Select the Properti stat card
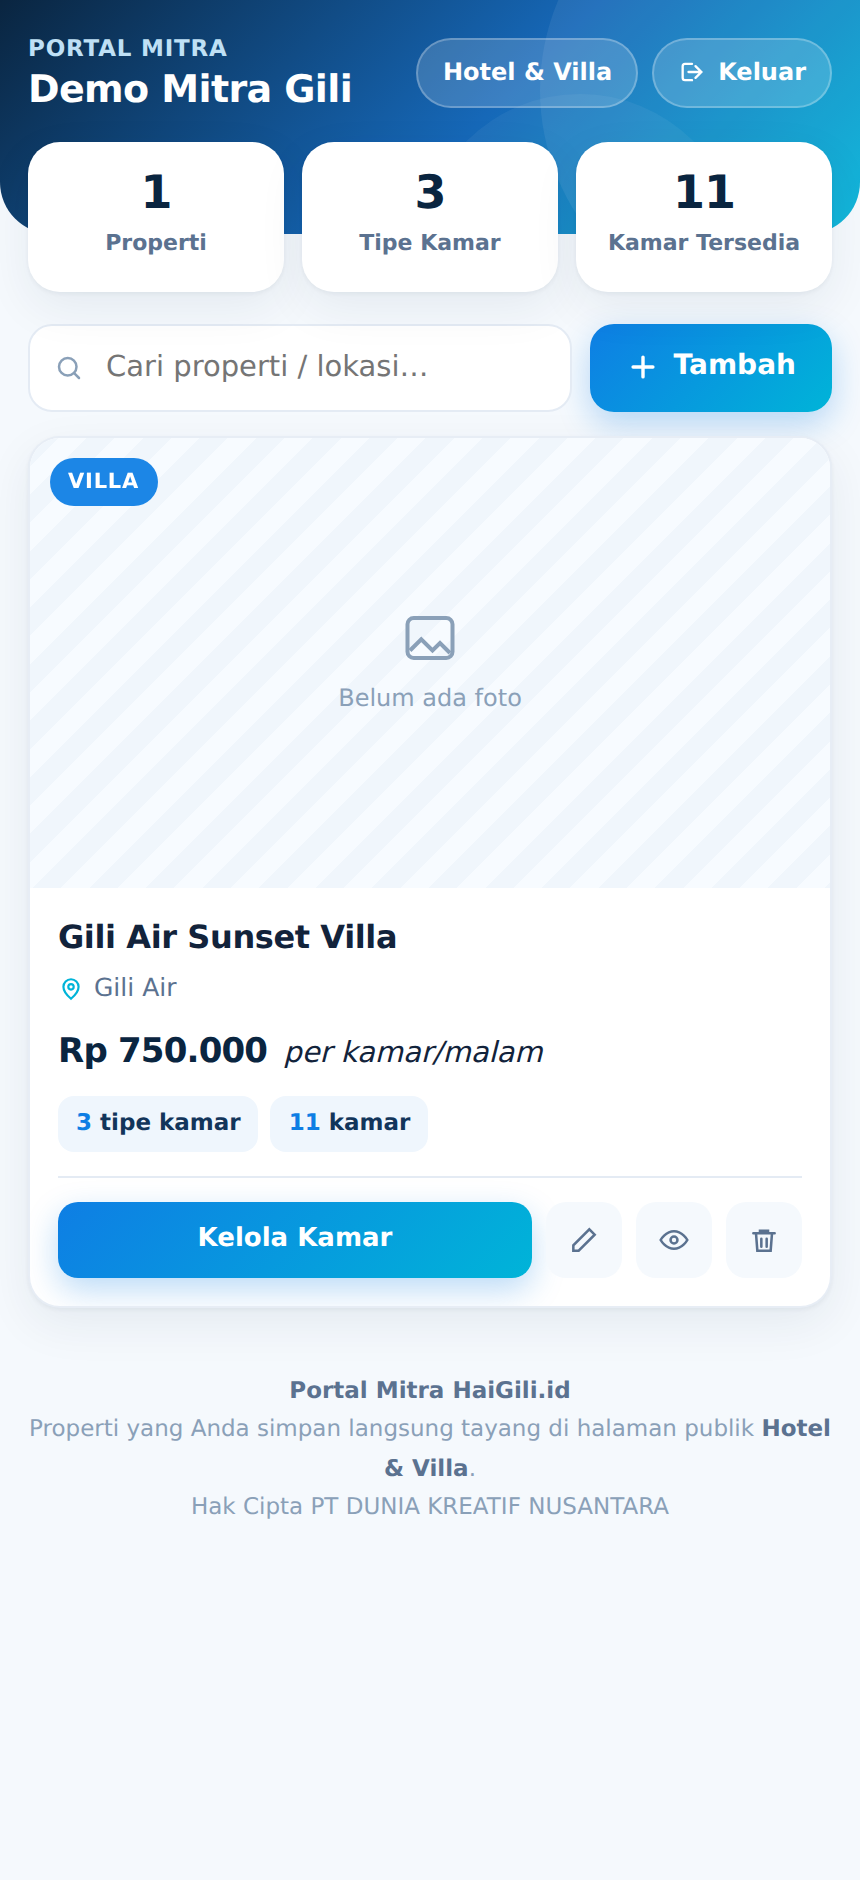Viewport: 860px width, 1880px height. tap(156, 217)
